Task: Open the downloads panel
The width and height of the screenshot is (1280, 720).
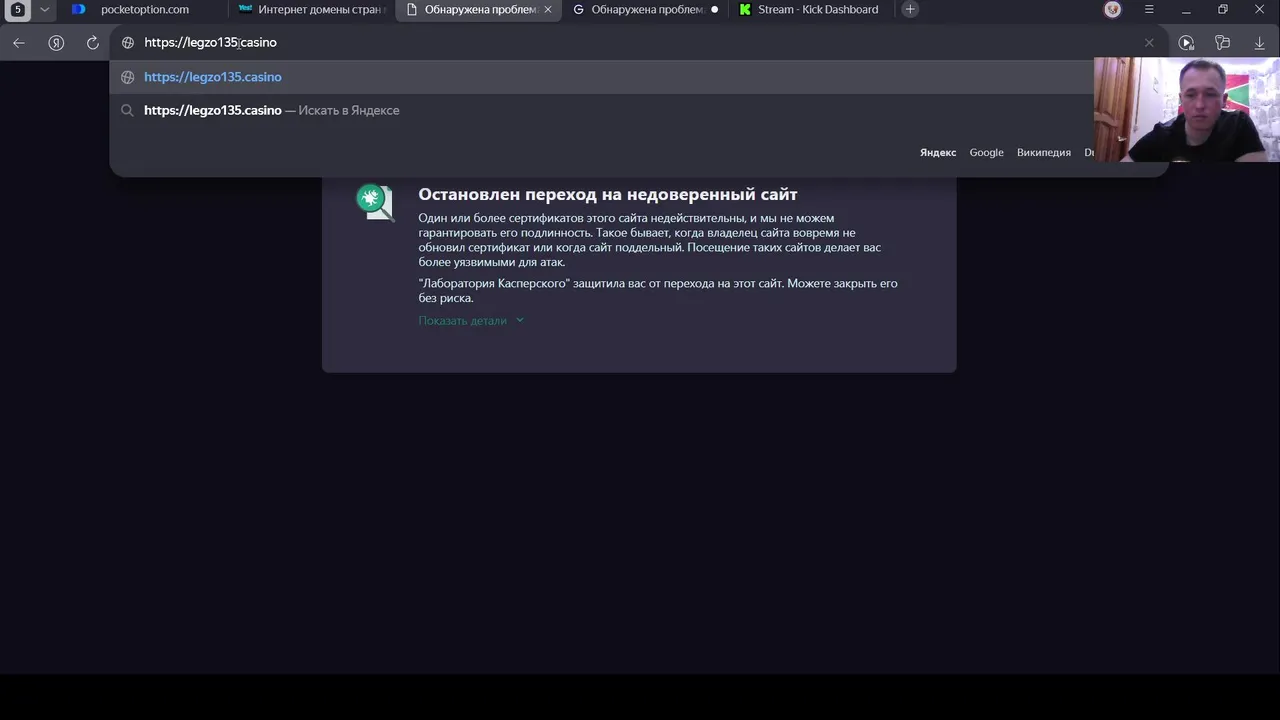Action: (x=1259, y=43)
